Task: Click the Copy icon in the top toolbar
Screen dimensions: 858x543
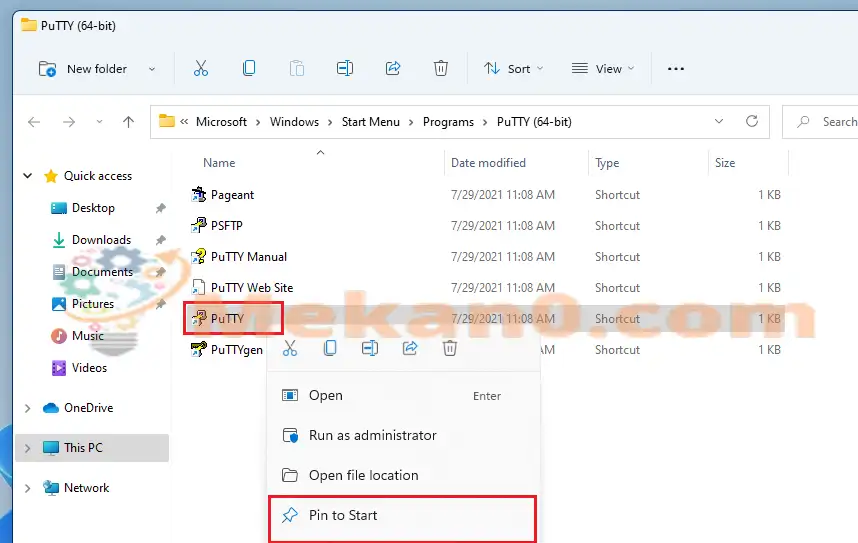Action: click(249, 68)
